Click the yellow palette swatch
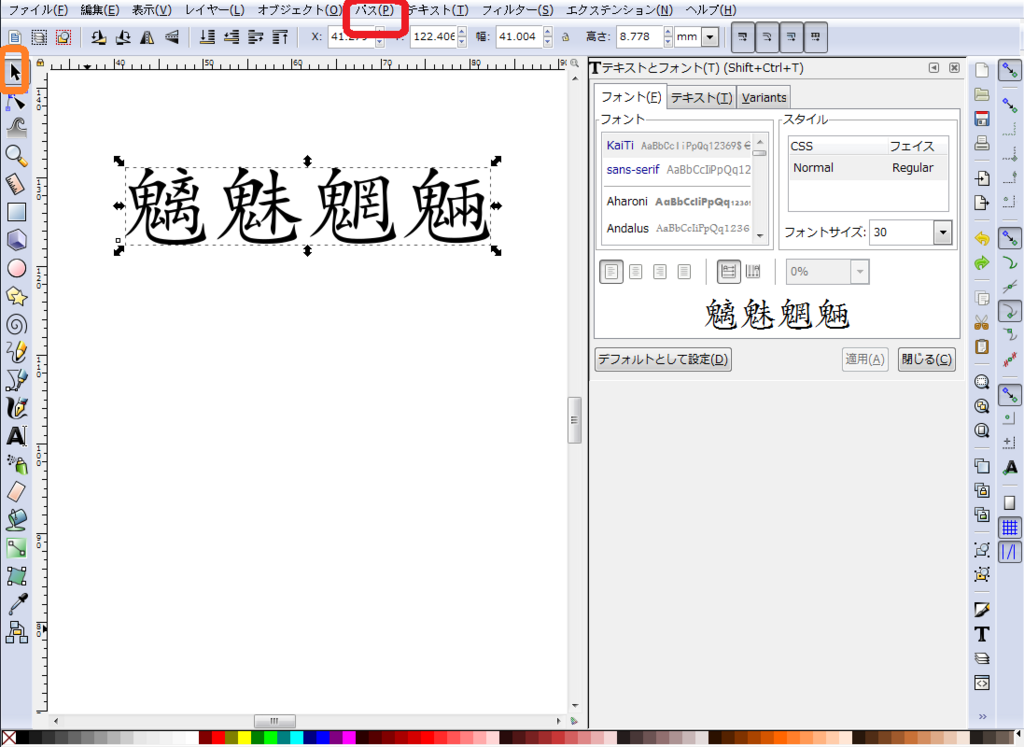The width and height of the screenshot is (1024, 747). tap(244, 738)
